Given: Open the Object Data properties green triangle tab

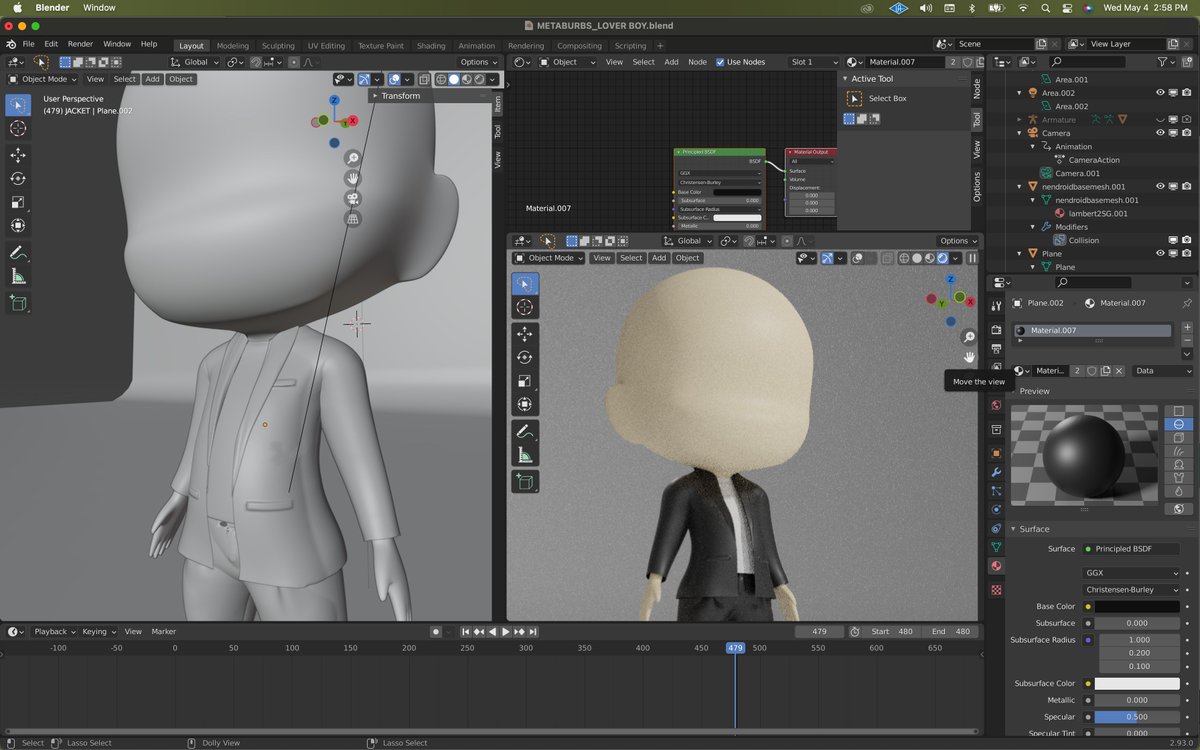Looking at the screenshot, I should coord(995,547).
